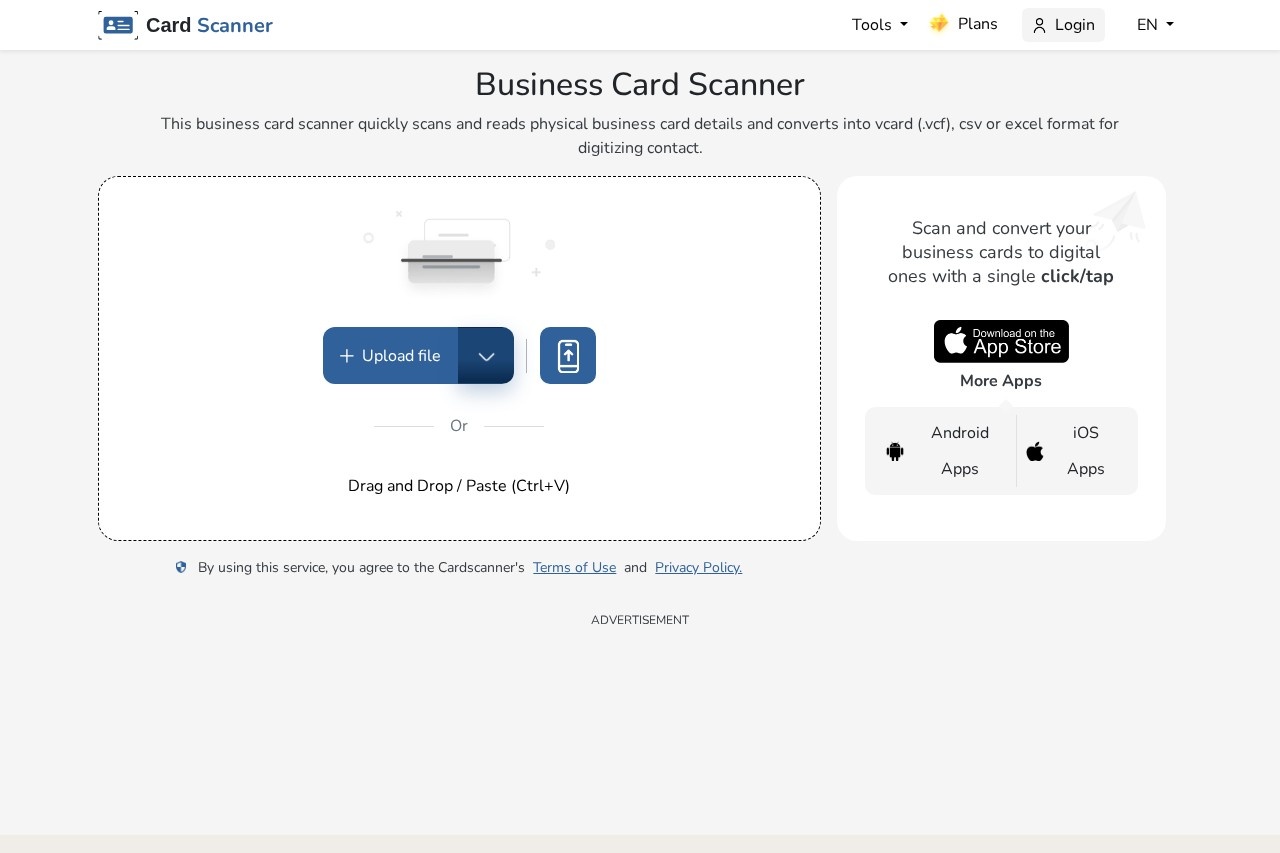The height and width of the screenshot is (853, 1280).
Task: Click the mobile upload phone icon button
Action: pyautogui.click(x=568, y=356)
